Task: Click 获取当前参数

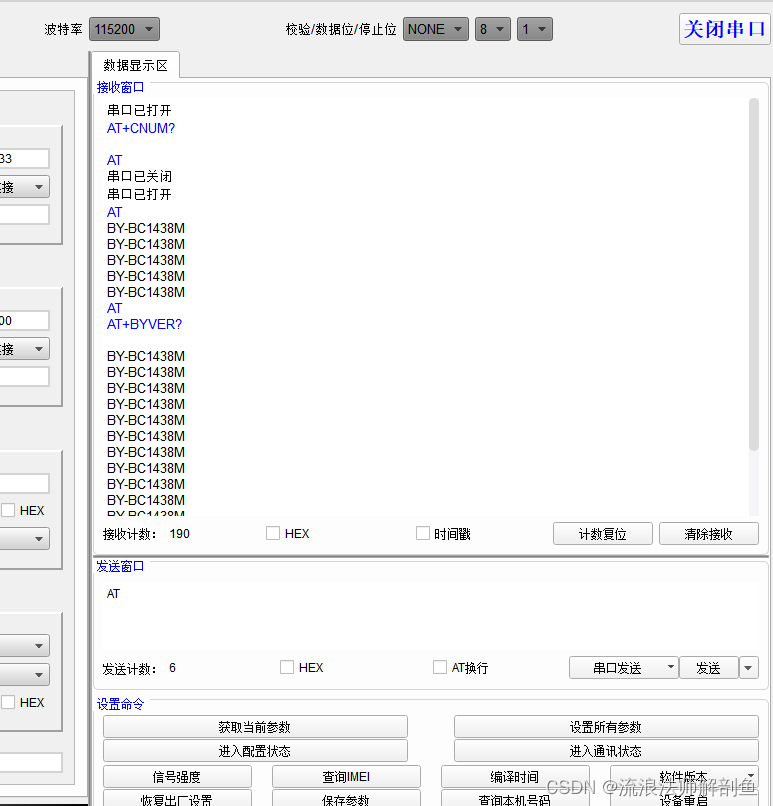Action: point(255,727)
